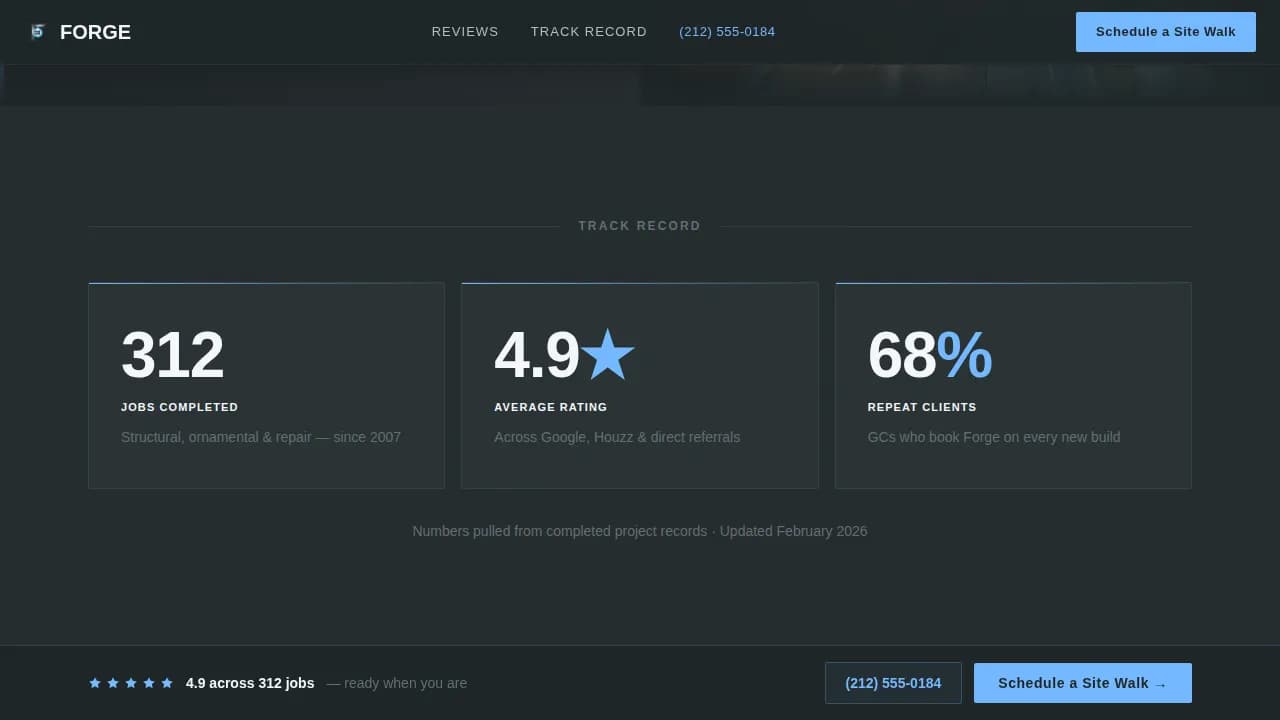Call the phone number in the header
This screenshot has height=720, width=1280.
click(x=727, y=32)
